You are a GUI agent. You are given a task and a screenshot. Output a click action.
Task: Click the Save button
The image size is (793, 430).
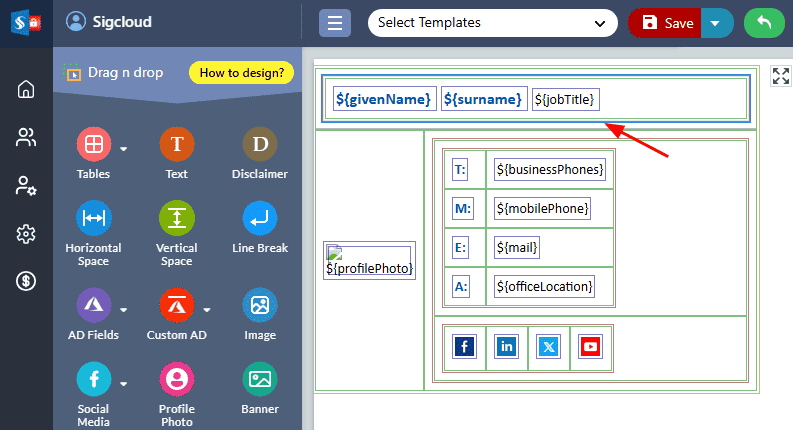666,23
